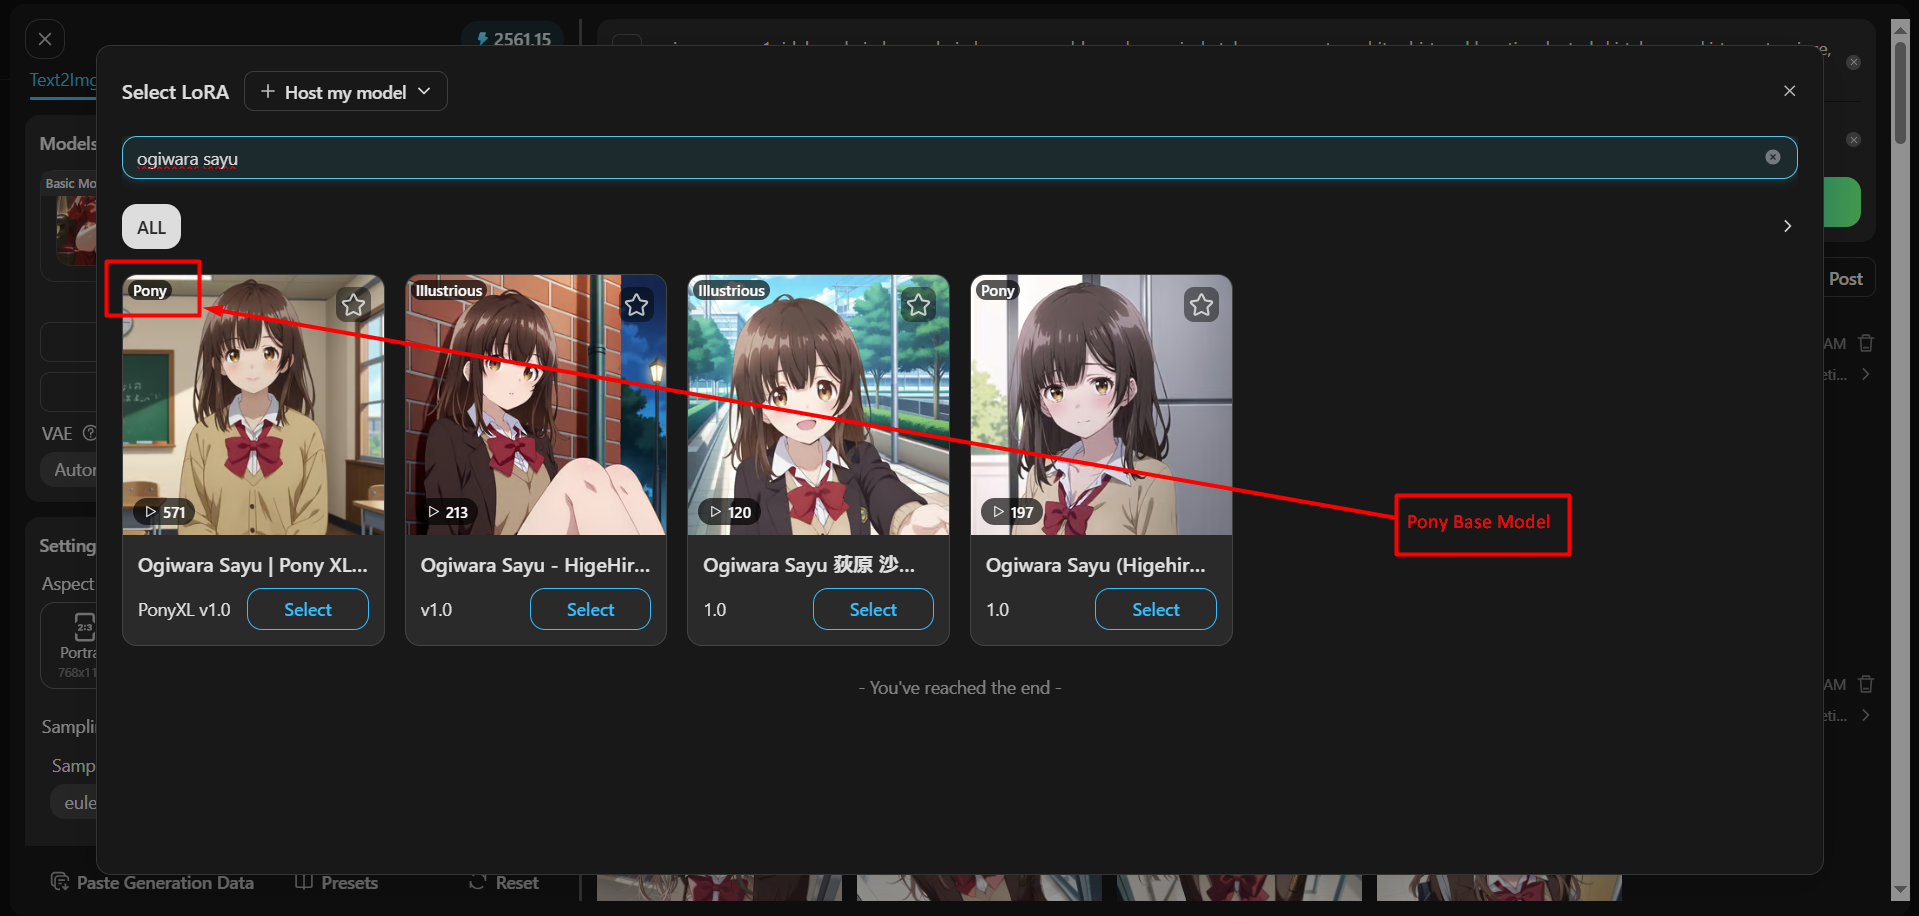Screen dimensions: 1919x916
Task: Delete the second history entry with trash icon
Action: point(1866,684)
